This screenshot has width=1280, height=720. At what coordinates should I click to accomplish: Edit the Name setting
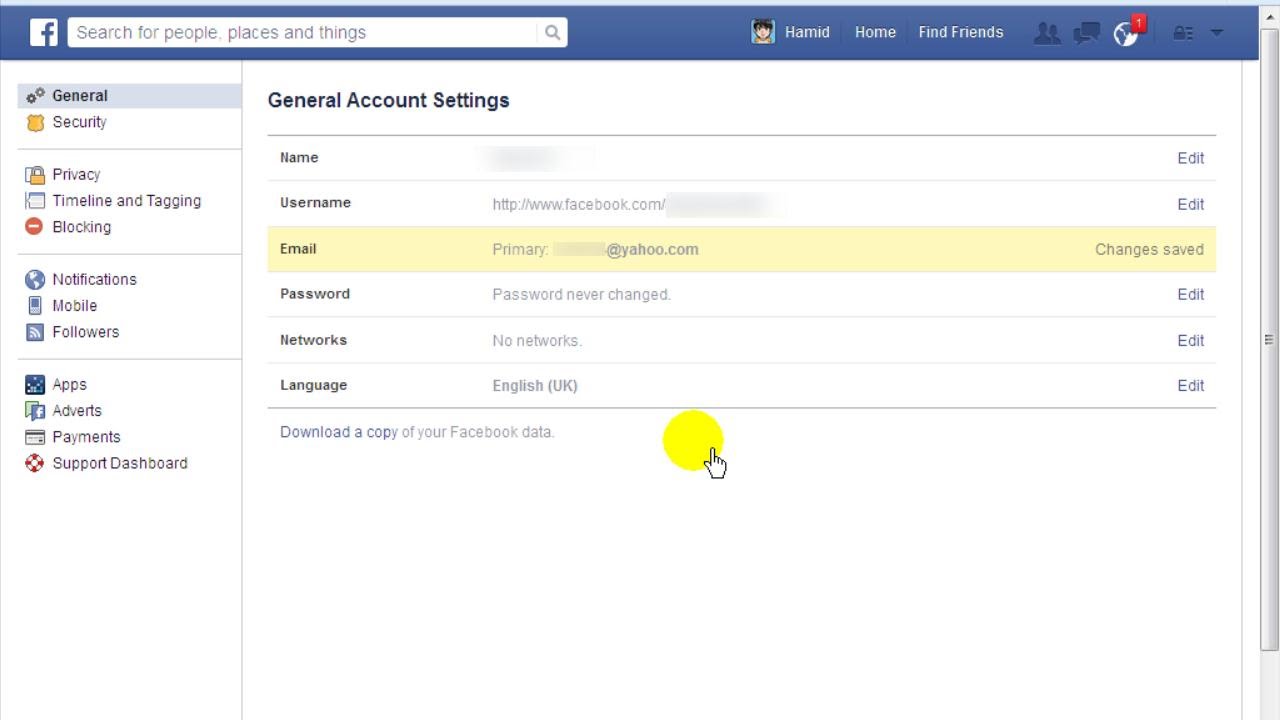click(x=1190, y=158)
